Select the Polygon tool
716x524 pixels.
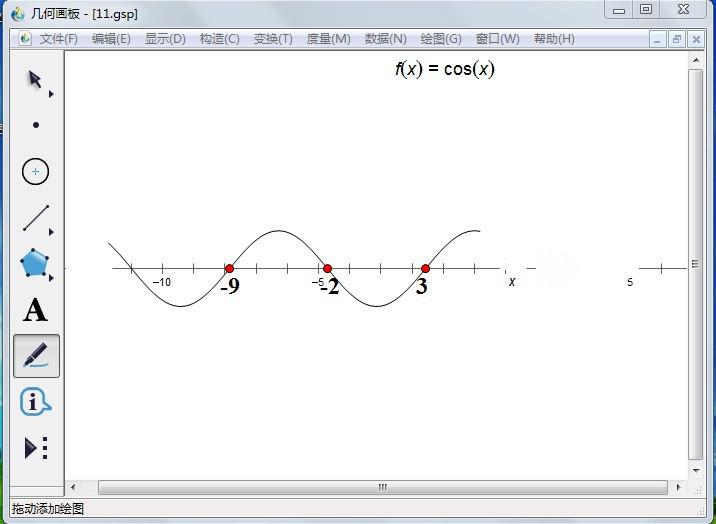tap(35, 264)
